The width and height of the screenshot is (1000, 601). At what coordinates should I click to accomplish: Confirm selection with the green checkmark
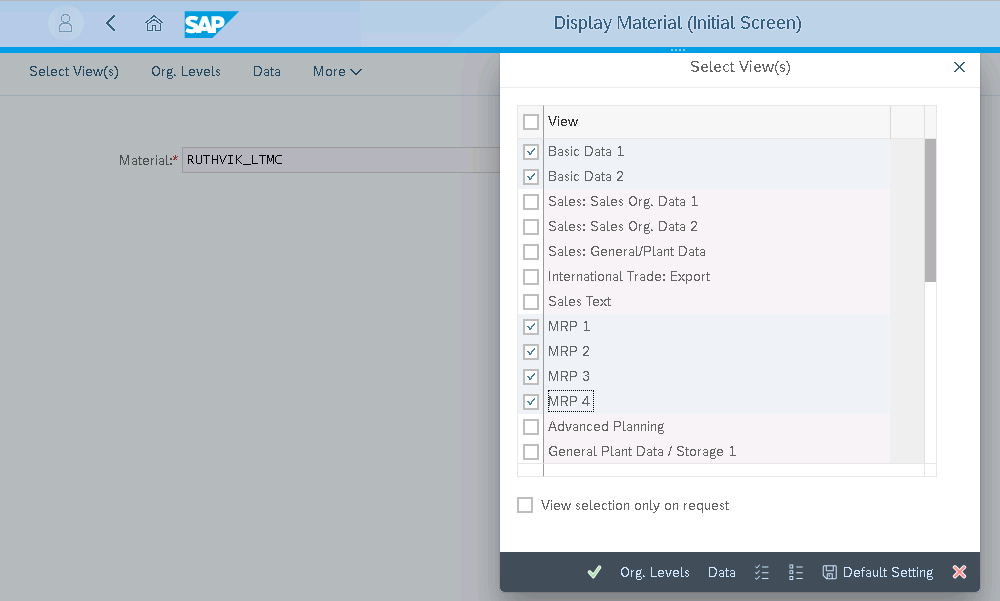pyautogui.click(x=594, y=572)
